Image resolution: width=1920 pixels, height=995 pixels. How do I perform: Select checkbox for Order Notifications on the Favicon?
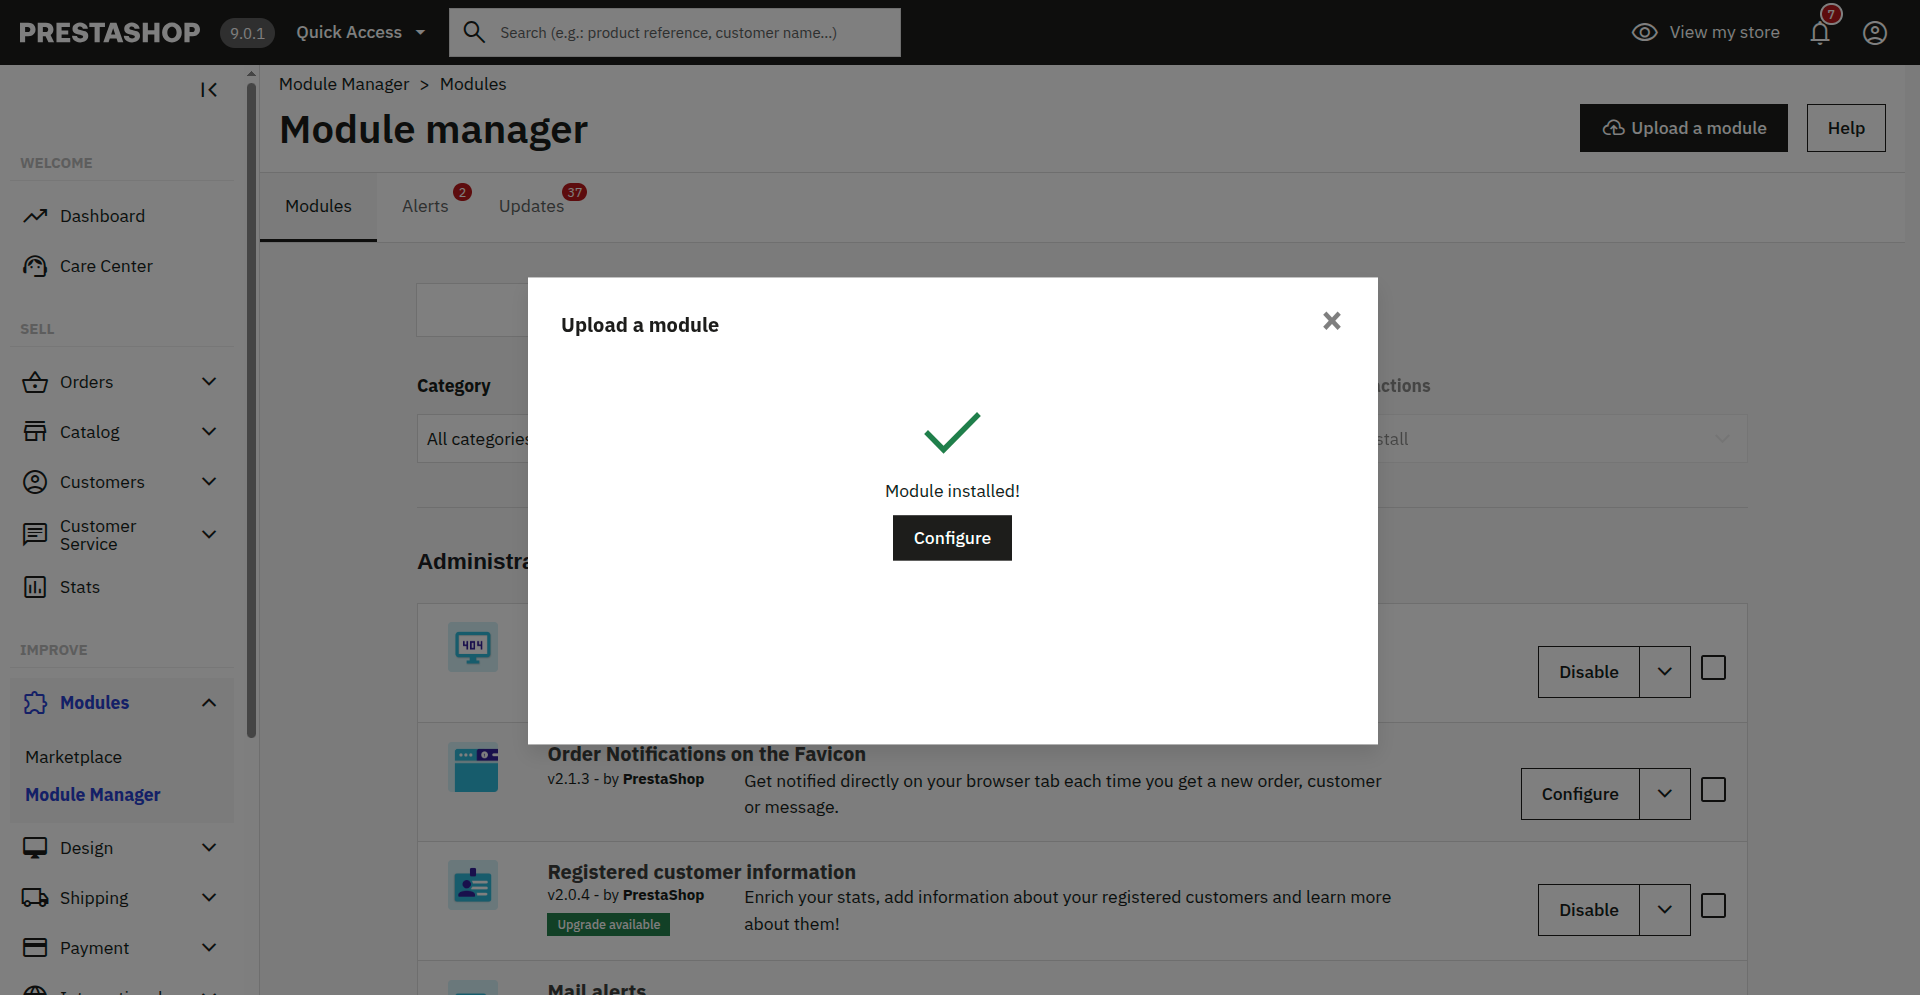pyautogui.click(x=1714, y=790)
